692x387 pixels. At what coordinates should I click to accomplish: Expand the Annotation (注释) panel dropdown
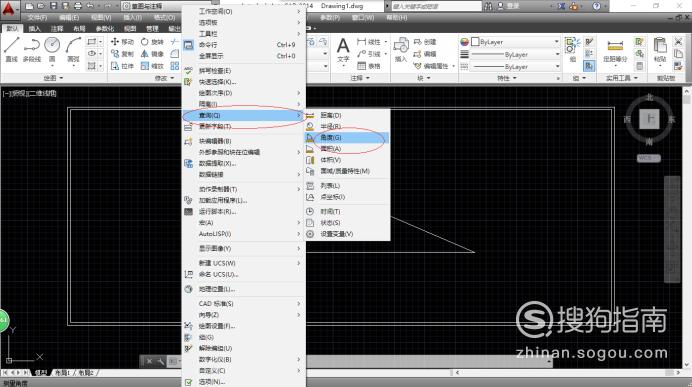pos(361,78)
